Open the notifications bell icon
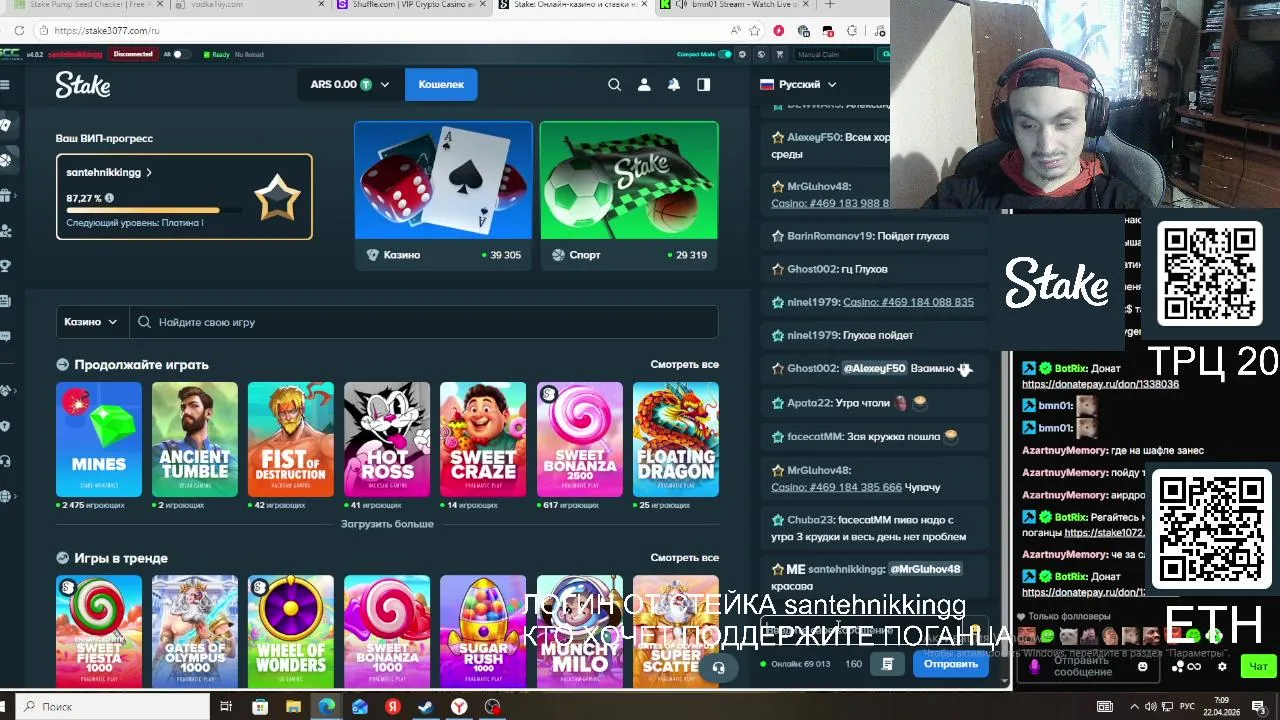Screen dimensions: 1280x720 coord(674,85)
